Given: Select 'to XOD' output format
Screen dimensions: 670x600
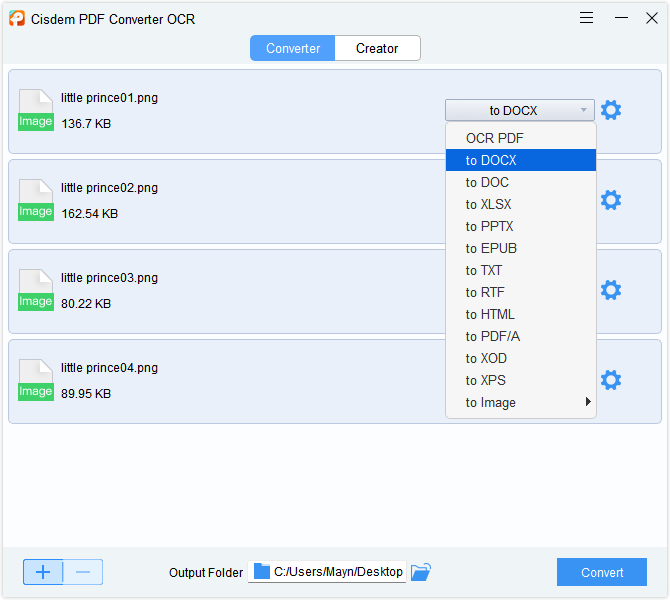Looking at the screenshot, I should point(520,358).
